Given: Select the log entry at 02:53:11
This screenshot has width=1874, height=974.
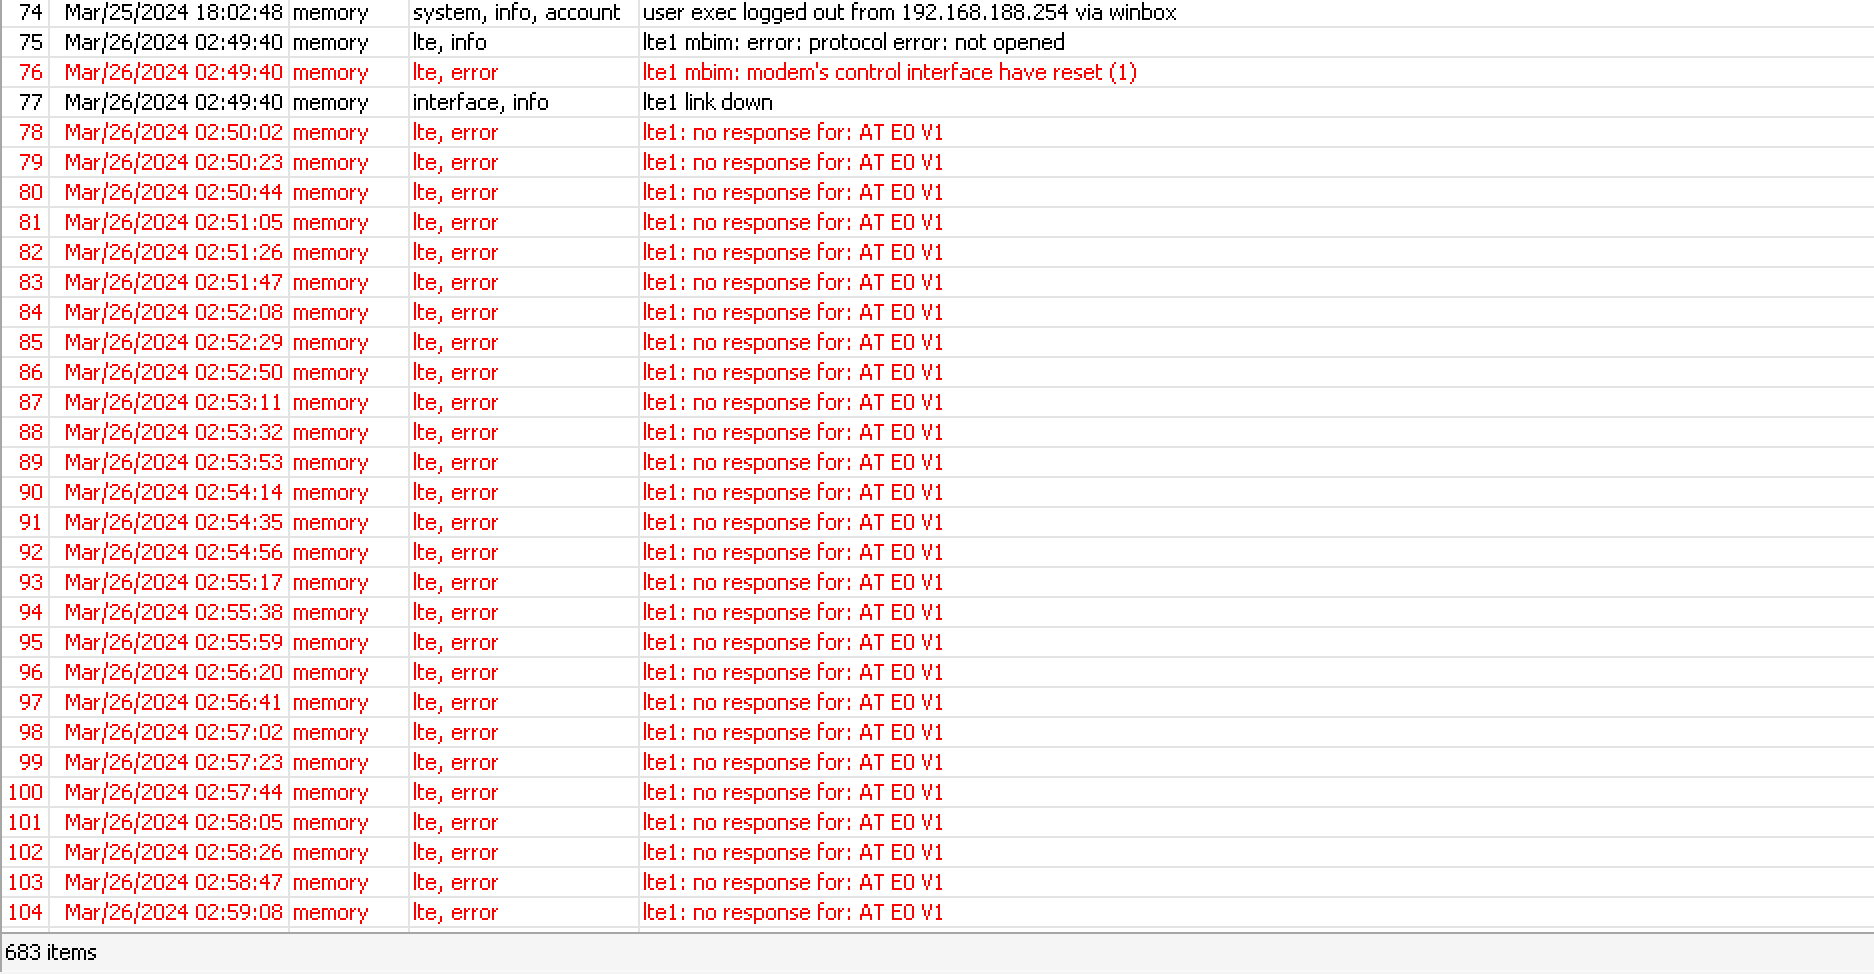Looking at the screenshot, I should [x=793, y=402].
